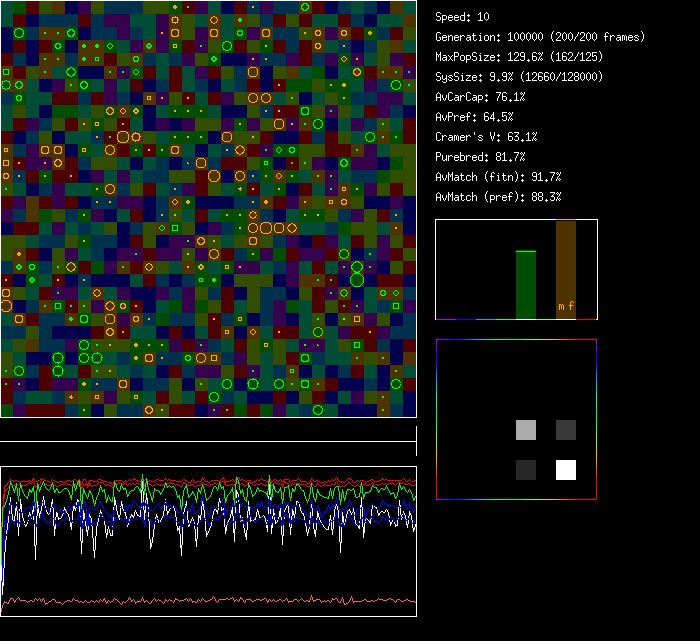Click the SysSize value line
The height and width of the screenshot is (641, 700).
(x=519, y=77)
